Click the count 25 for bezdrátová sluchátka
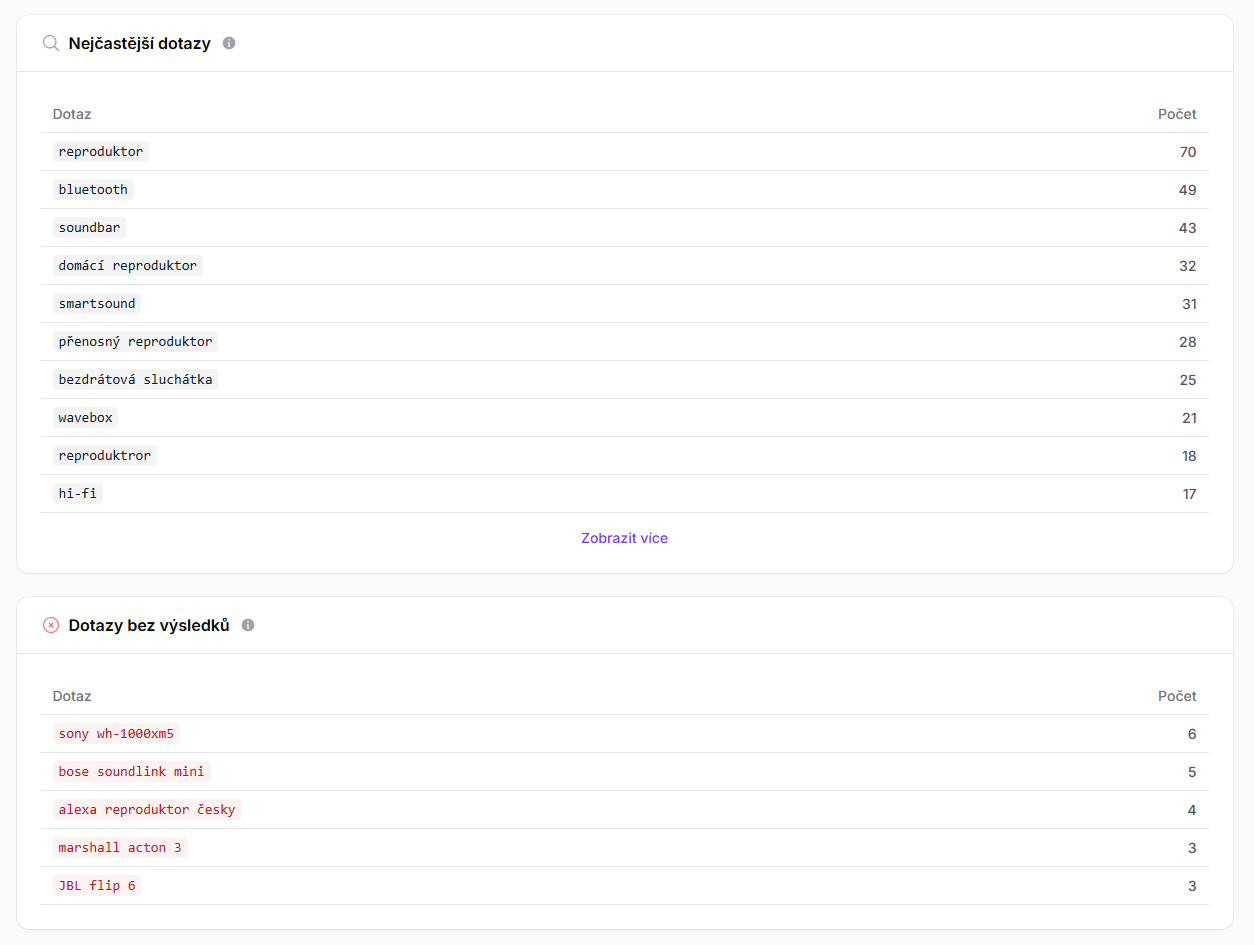The image size is (1254, 945). click(x=1188, y=380)
